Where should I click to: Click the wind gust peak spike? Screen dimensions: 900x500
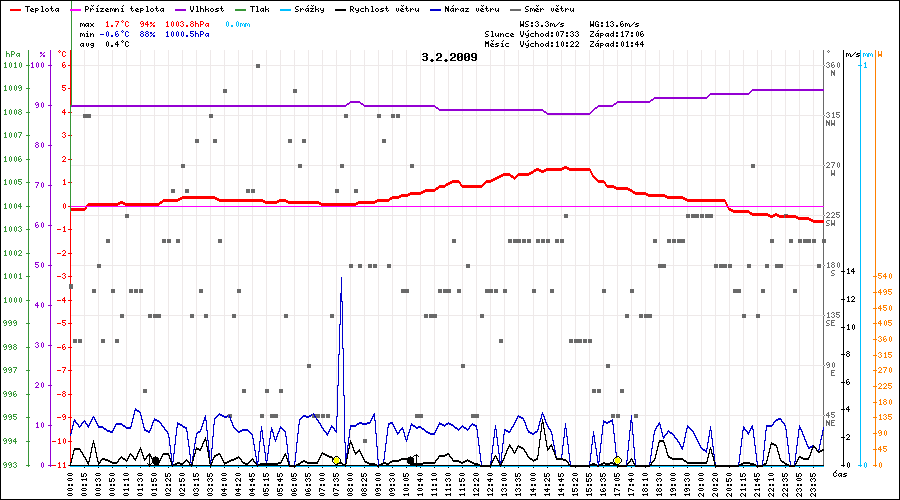[x=342, y=280]
